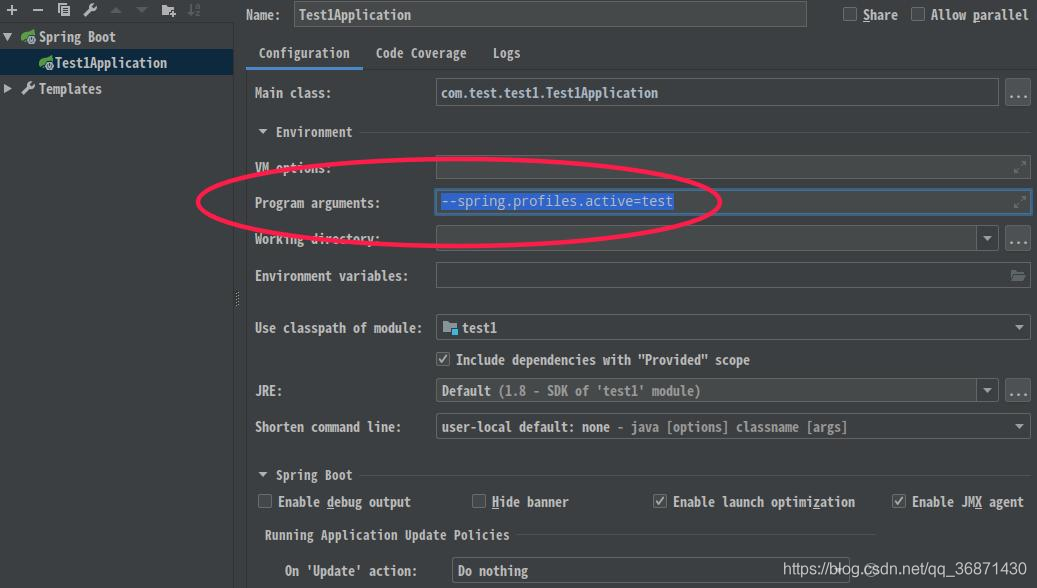Enable the Allow parallel checkbox

[918, 15]
